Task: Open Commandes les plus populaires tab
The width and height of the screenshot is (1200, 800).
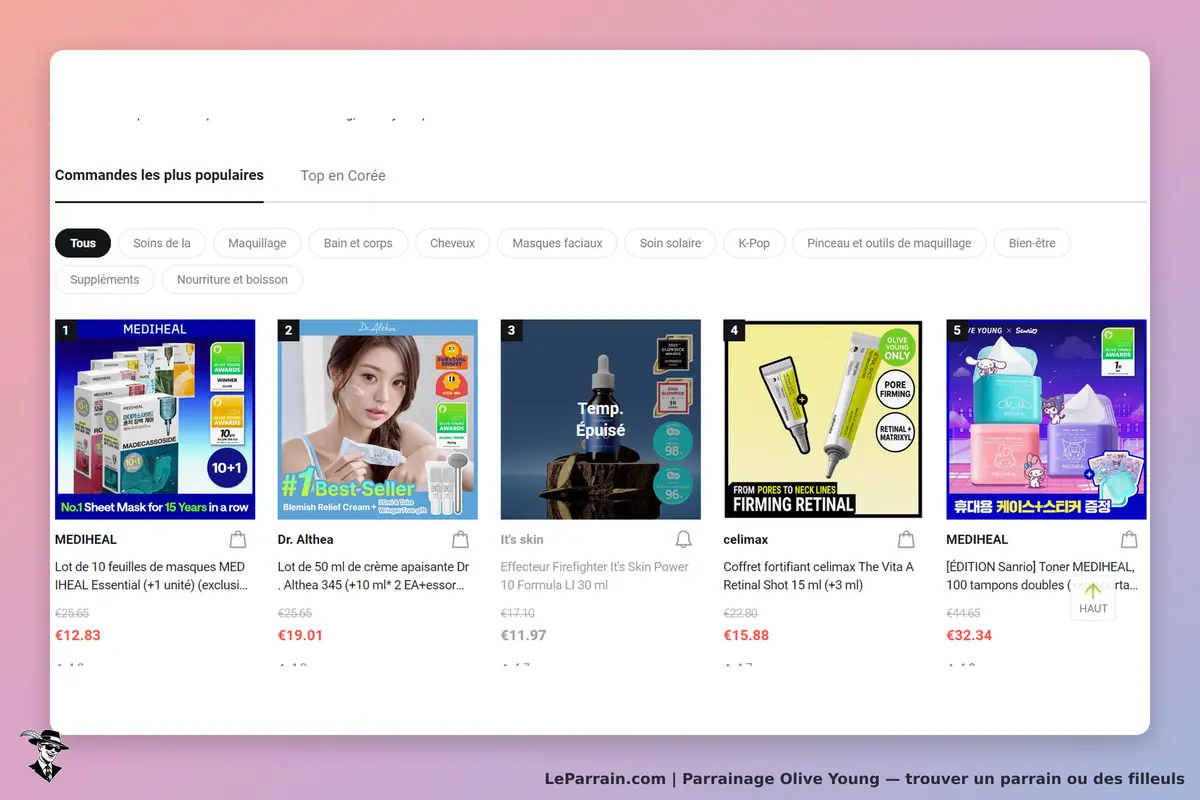Action: click(159, 175)
